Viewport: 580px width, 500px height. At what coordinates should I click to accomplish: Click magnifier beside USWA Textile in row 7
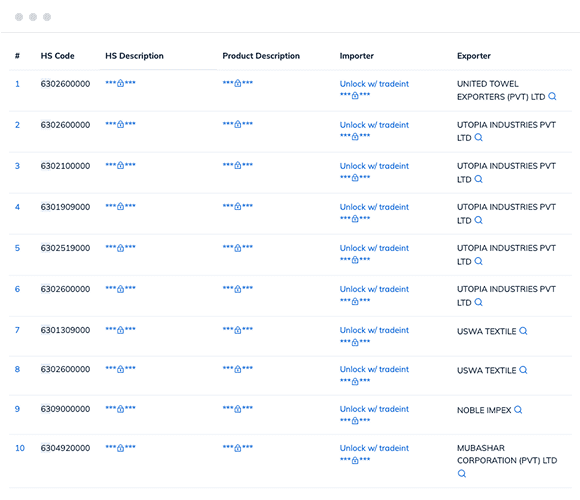[523, 331]
